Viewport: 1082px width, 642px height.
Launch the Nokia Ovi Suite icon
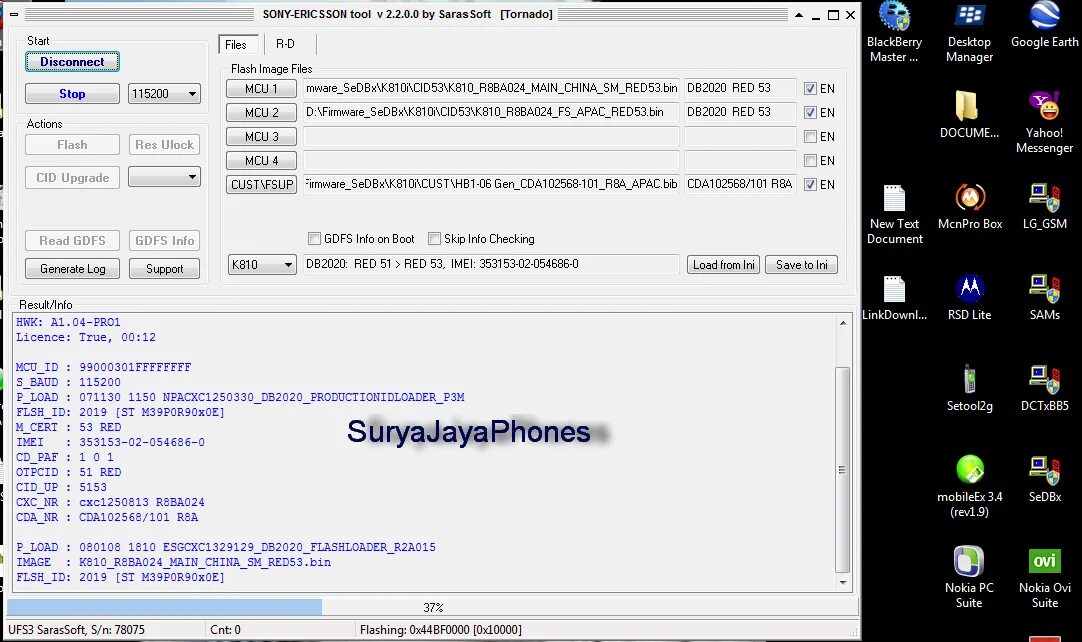1045,561
